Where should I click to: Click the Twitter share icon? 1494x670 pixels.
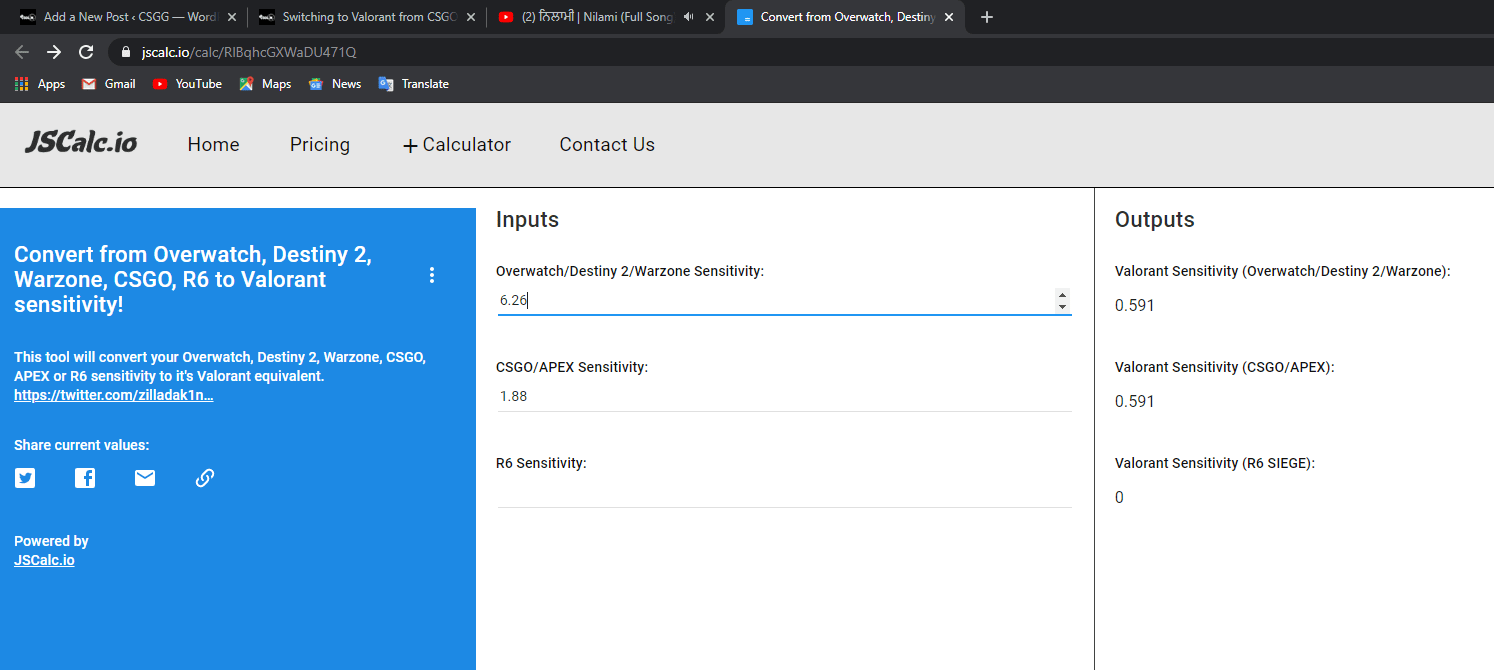tap(25, 478)
